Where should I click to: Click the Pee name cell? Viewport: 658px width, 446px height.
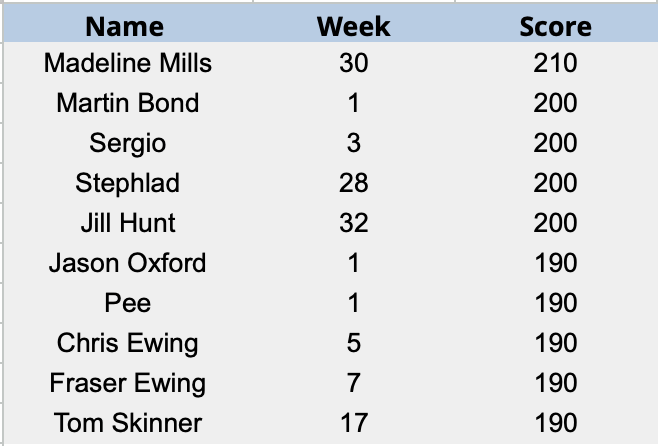click(128, 303)
